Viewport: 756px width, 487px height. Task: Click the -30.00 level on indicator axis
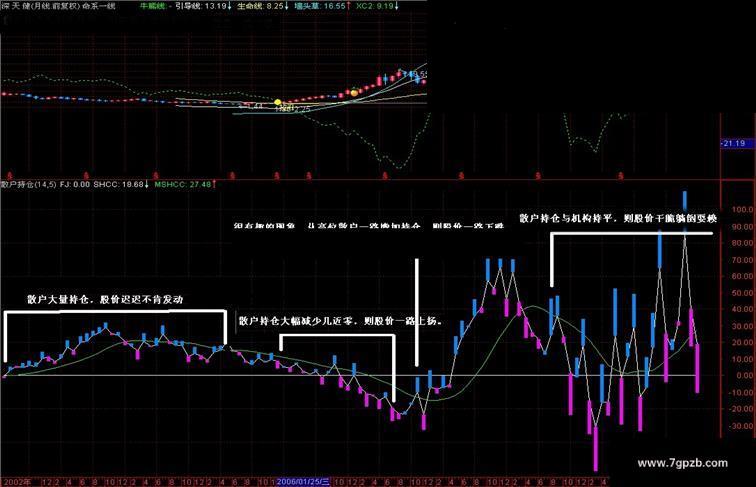coord(741,426)
